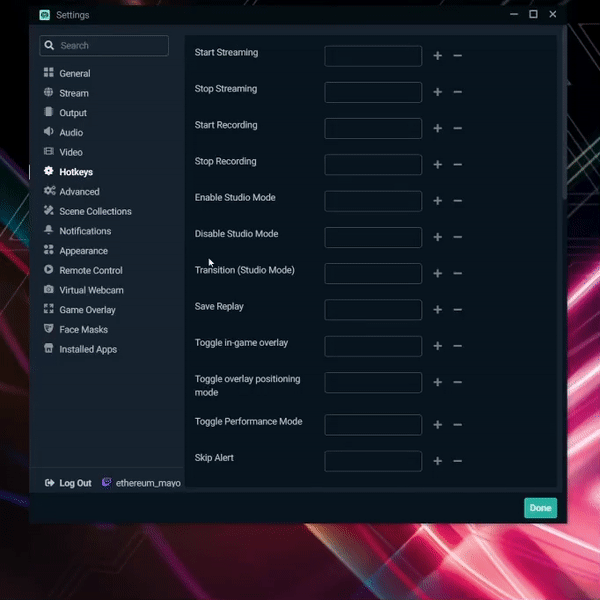Click the Stop Recording hotkey field
Viewport: 600px width, 600px height.
(373, 165)
